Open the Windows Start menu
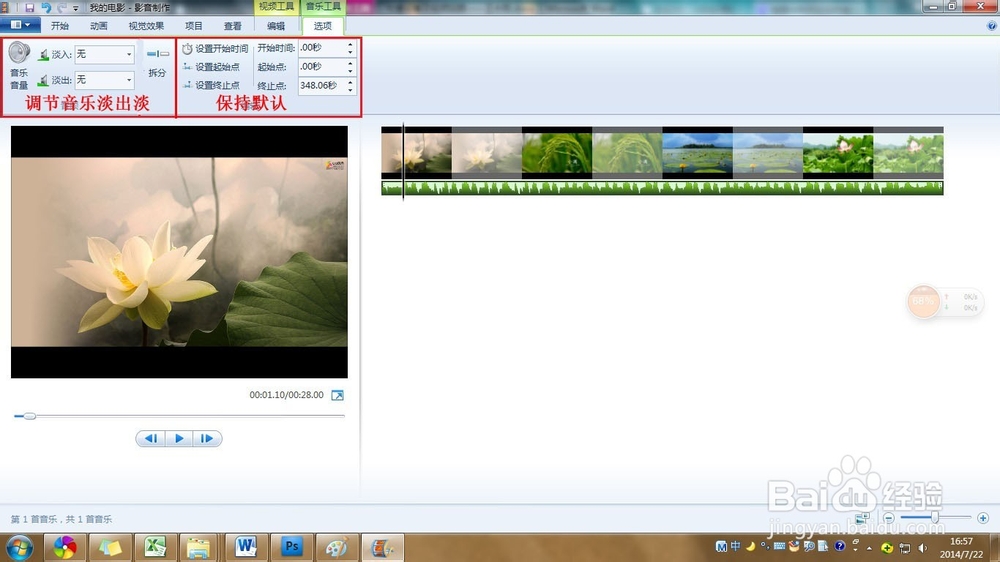Viewport: 1000px width, 562px height. tap(20, 548)
